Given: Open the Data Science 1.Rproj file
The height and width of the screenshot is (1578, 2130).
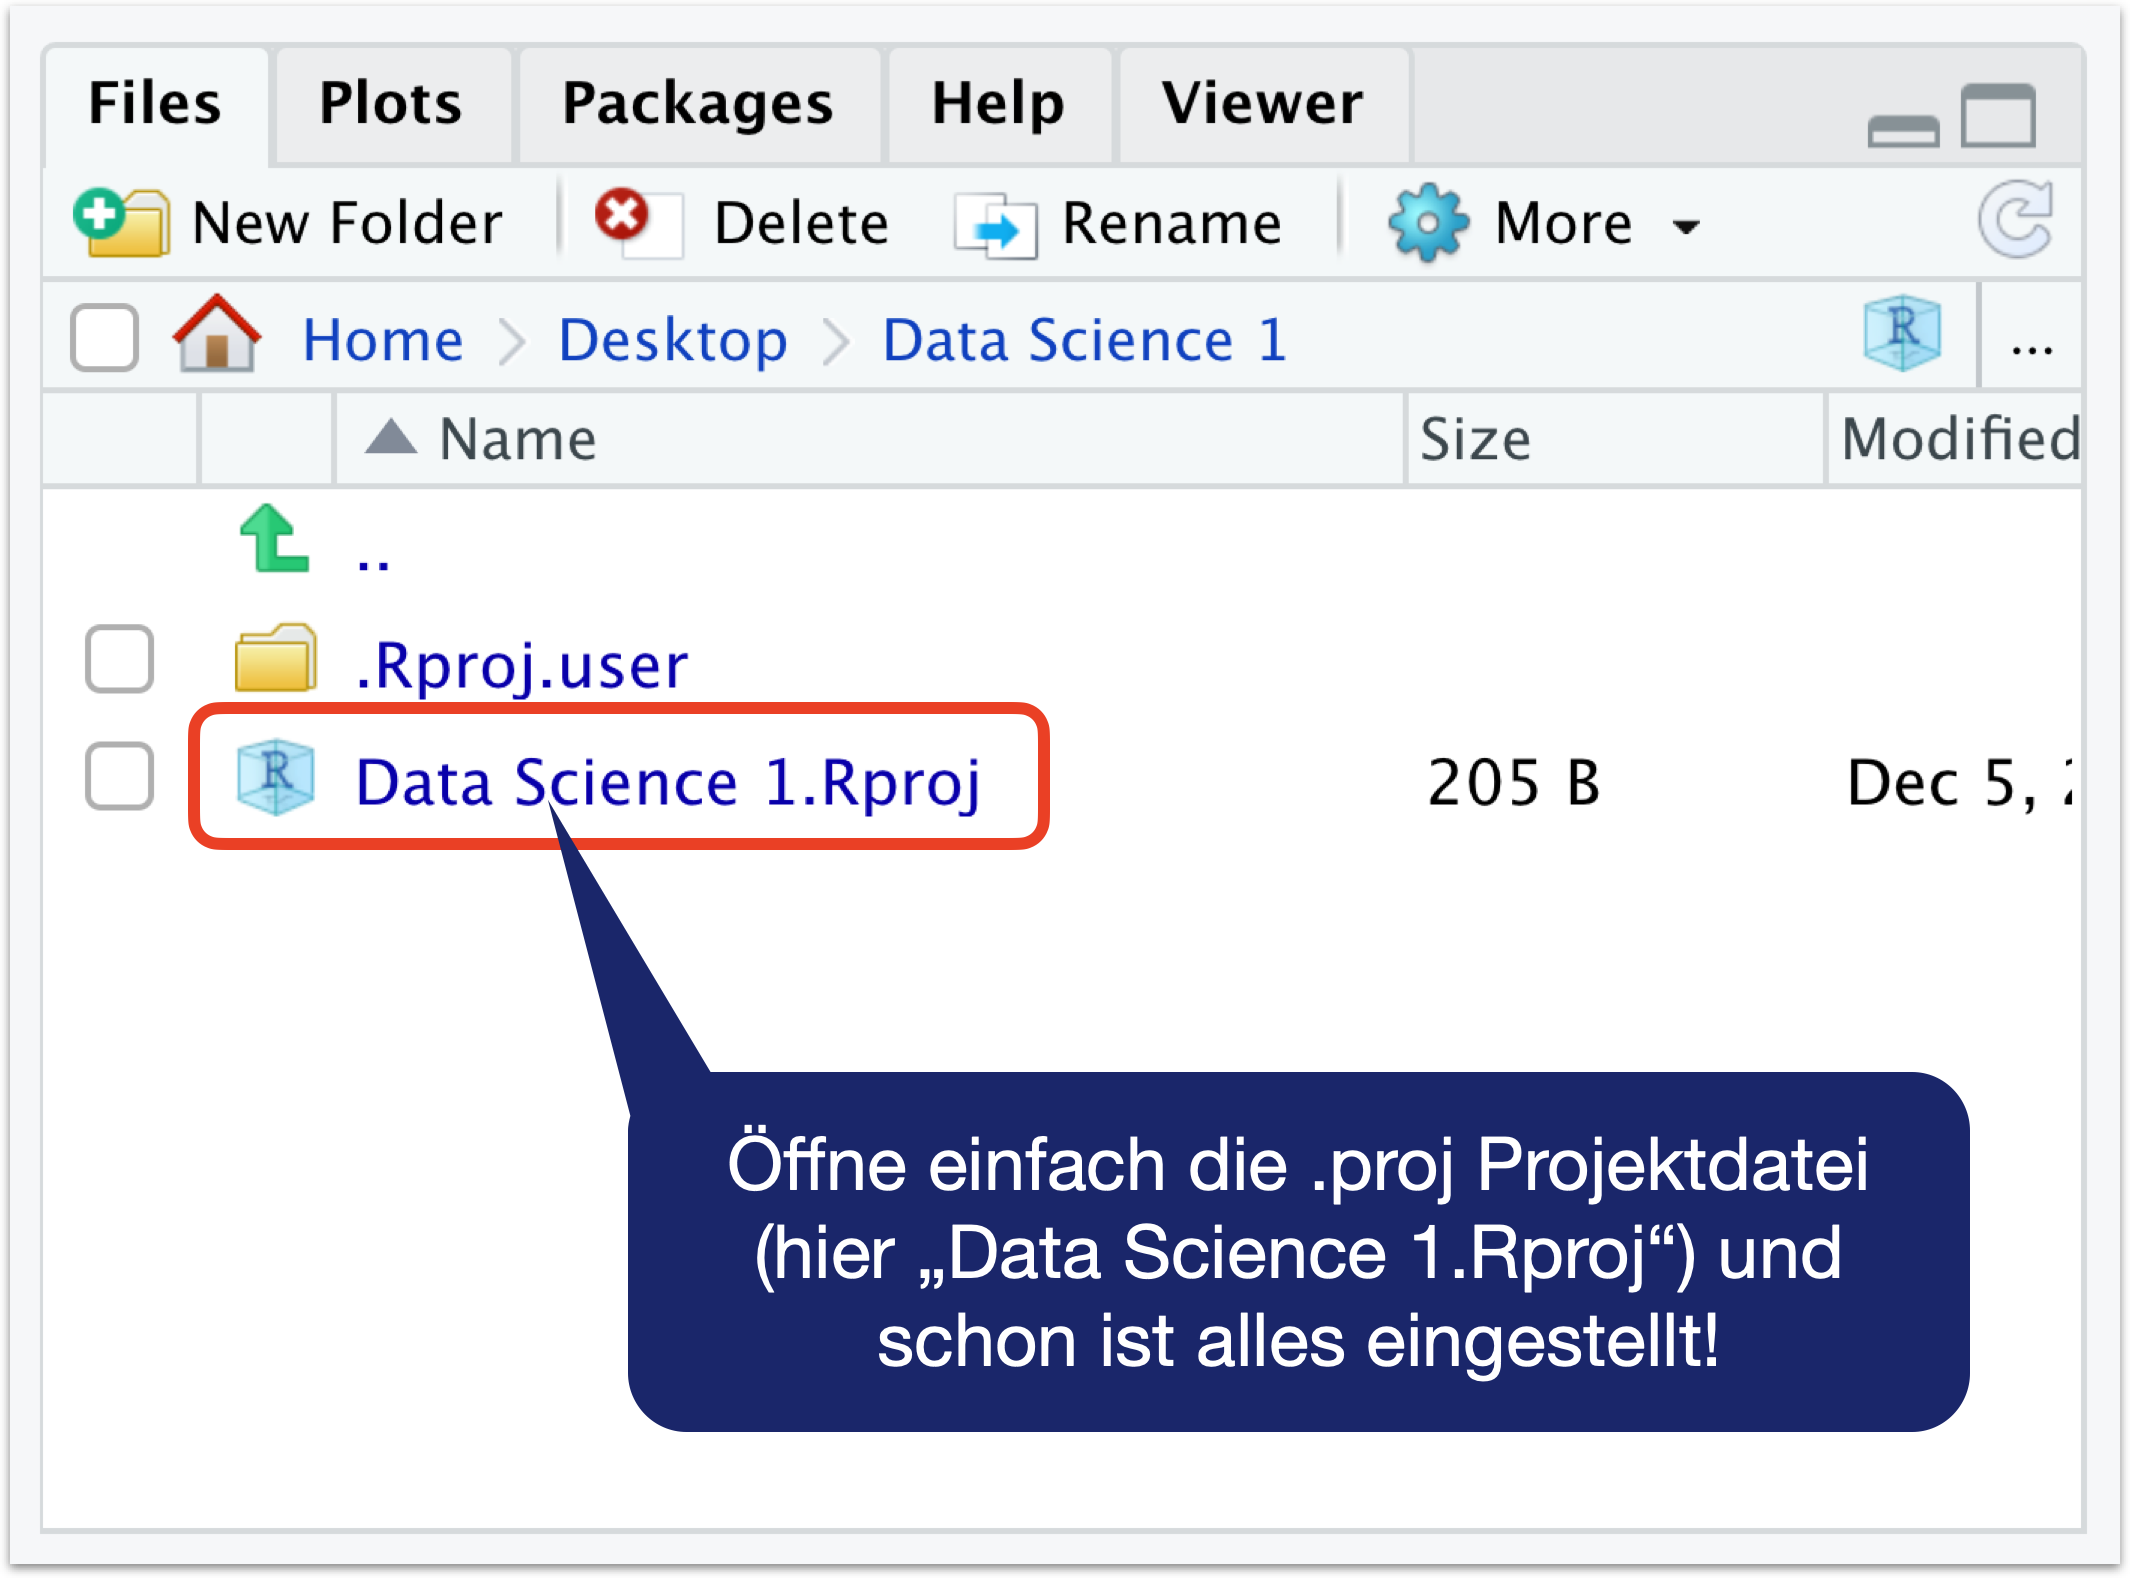Looking at the screenshot, I should (667, 781).
